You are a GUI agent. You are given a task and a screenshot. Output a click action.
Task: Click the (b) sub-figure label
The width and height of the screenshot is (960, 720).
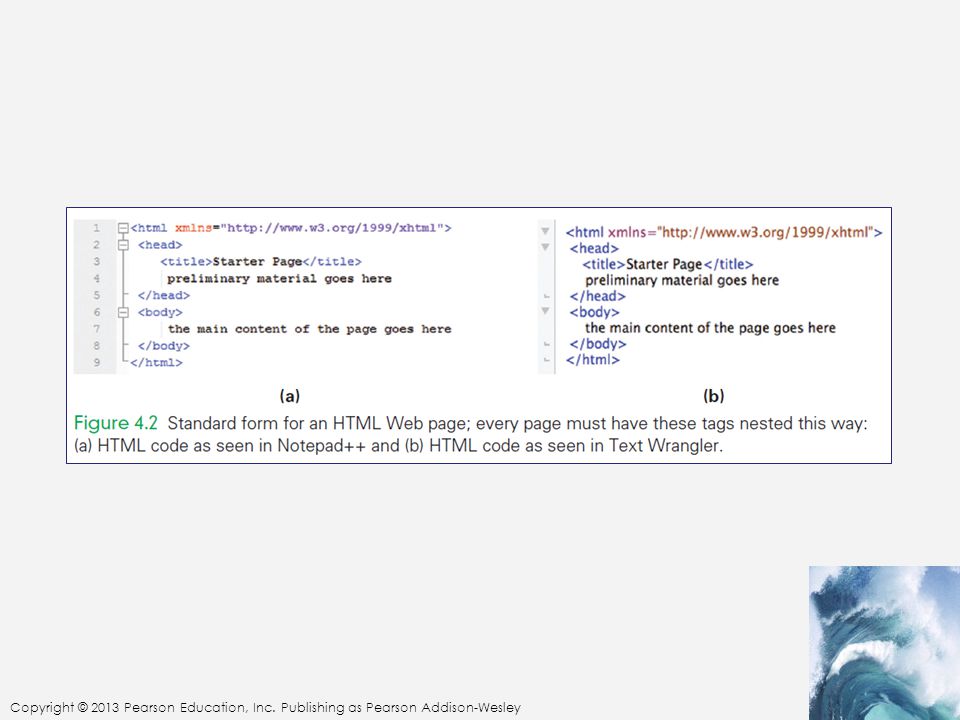[714, 396]
